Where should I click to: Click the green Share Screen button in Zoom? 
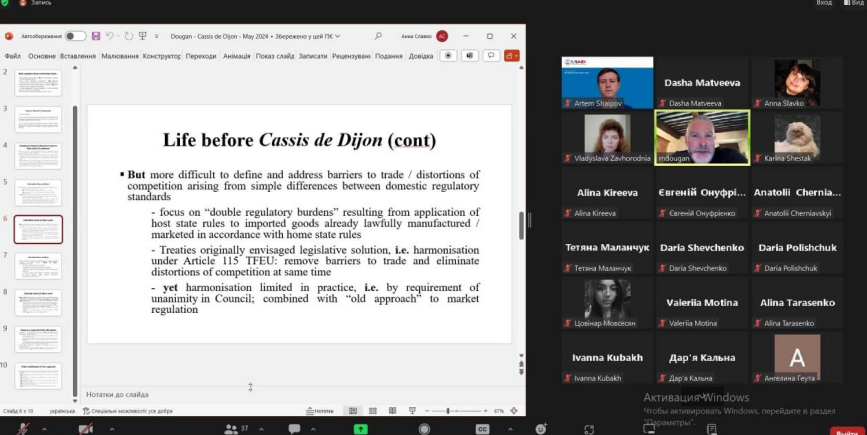point(361,429)
